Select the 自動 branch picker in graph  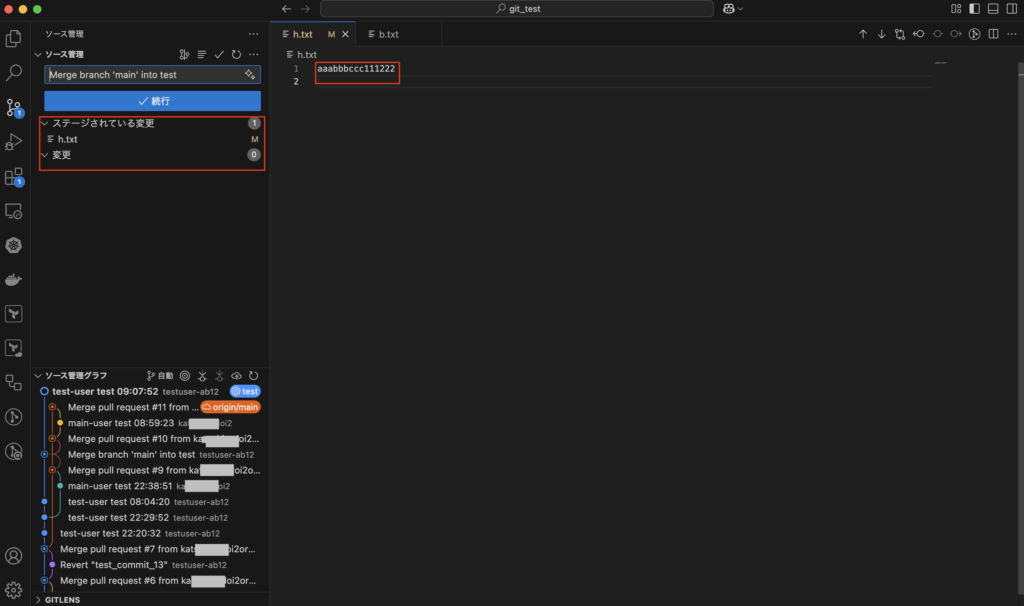tap(160, 375)
